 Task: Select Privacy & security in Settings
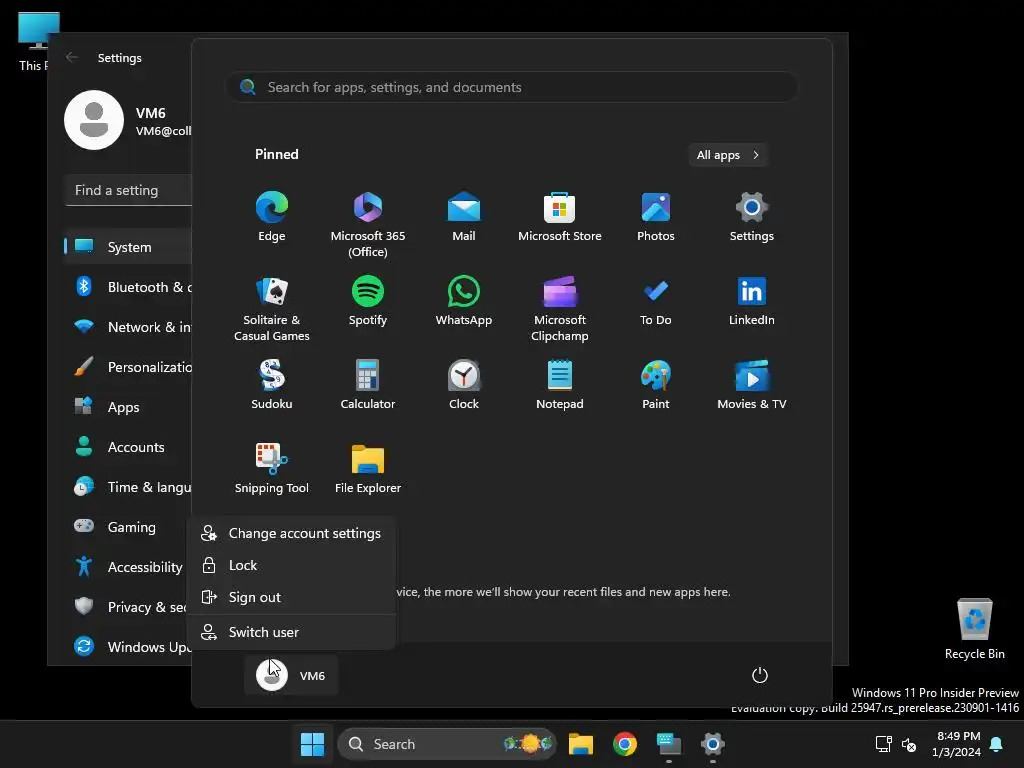[x=128, y=607]
